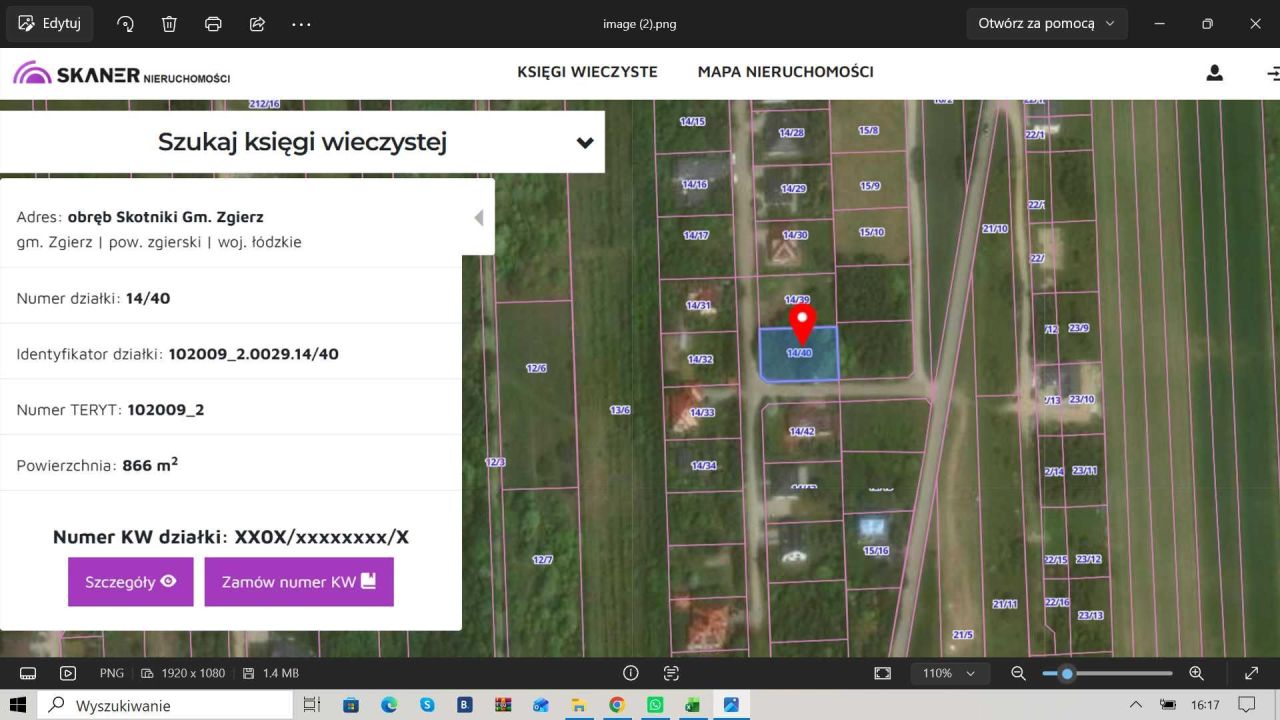The image size is (1280, 720).
Task: Delete the image with the trash icon
Action: point(170,24)
